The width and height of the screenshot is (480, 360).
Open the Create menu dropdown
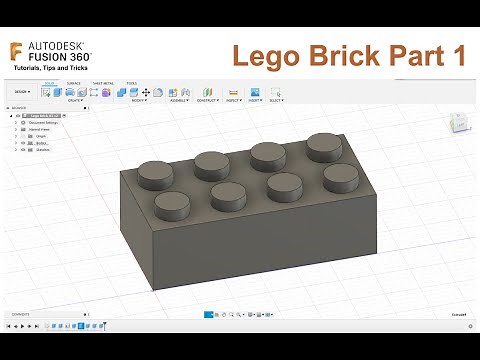click(x=75, y=100)
